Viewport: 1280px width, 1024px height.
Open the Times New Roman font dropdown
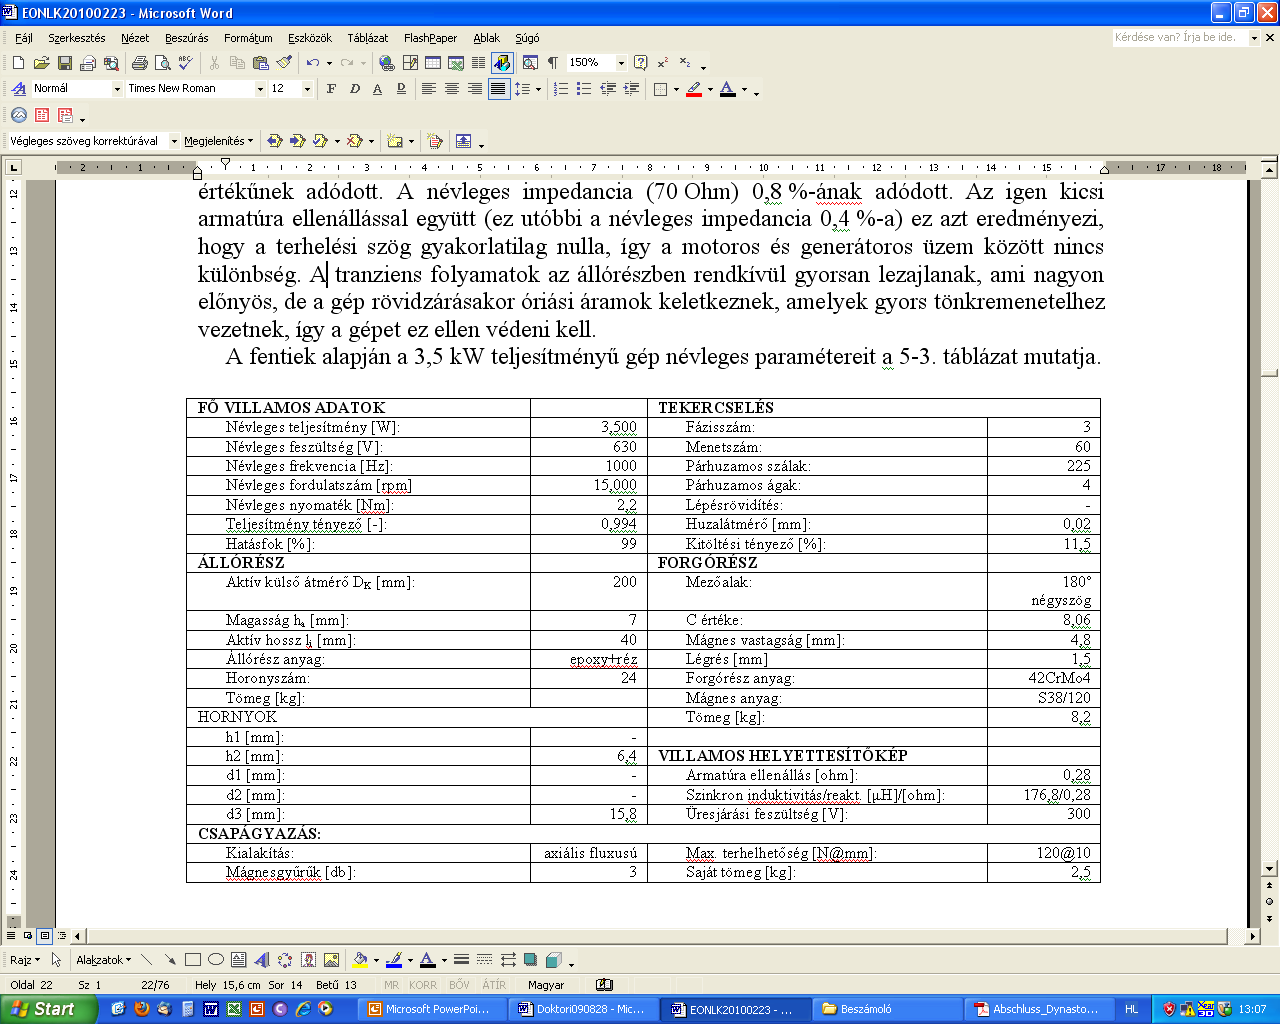point(260,89)
